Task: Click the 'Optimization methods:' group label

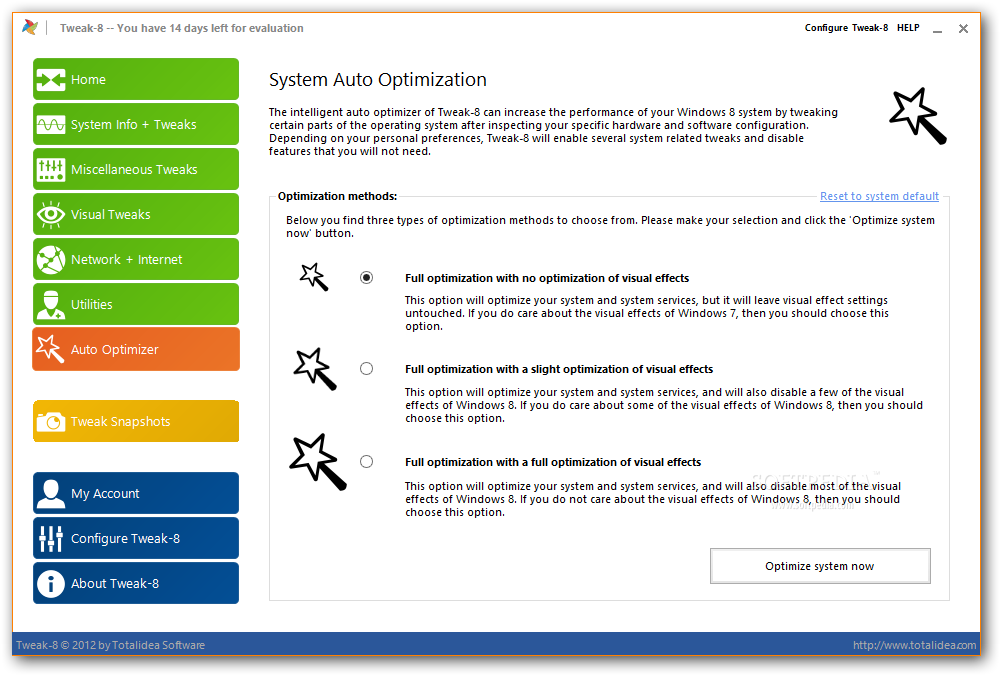Action: click(337, 196)
